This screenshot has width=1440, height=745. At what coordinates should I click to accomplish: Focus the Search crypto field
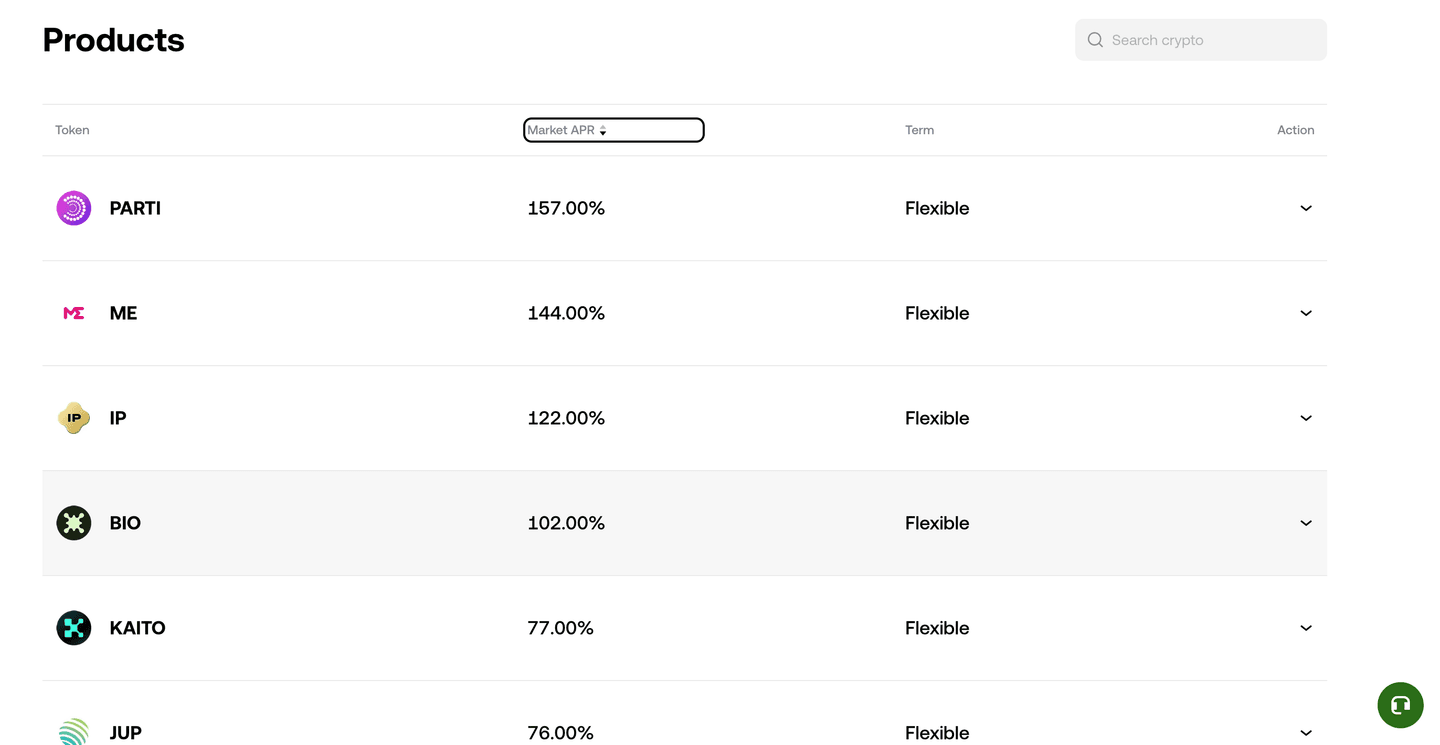1210,40
